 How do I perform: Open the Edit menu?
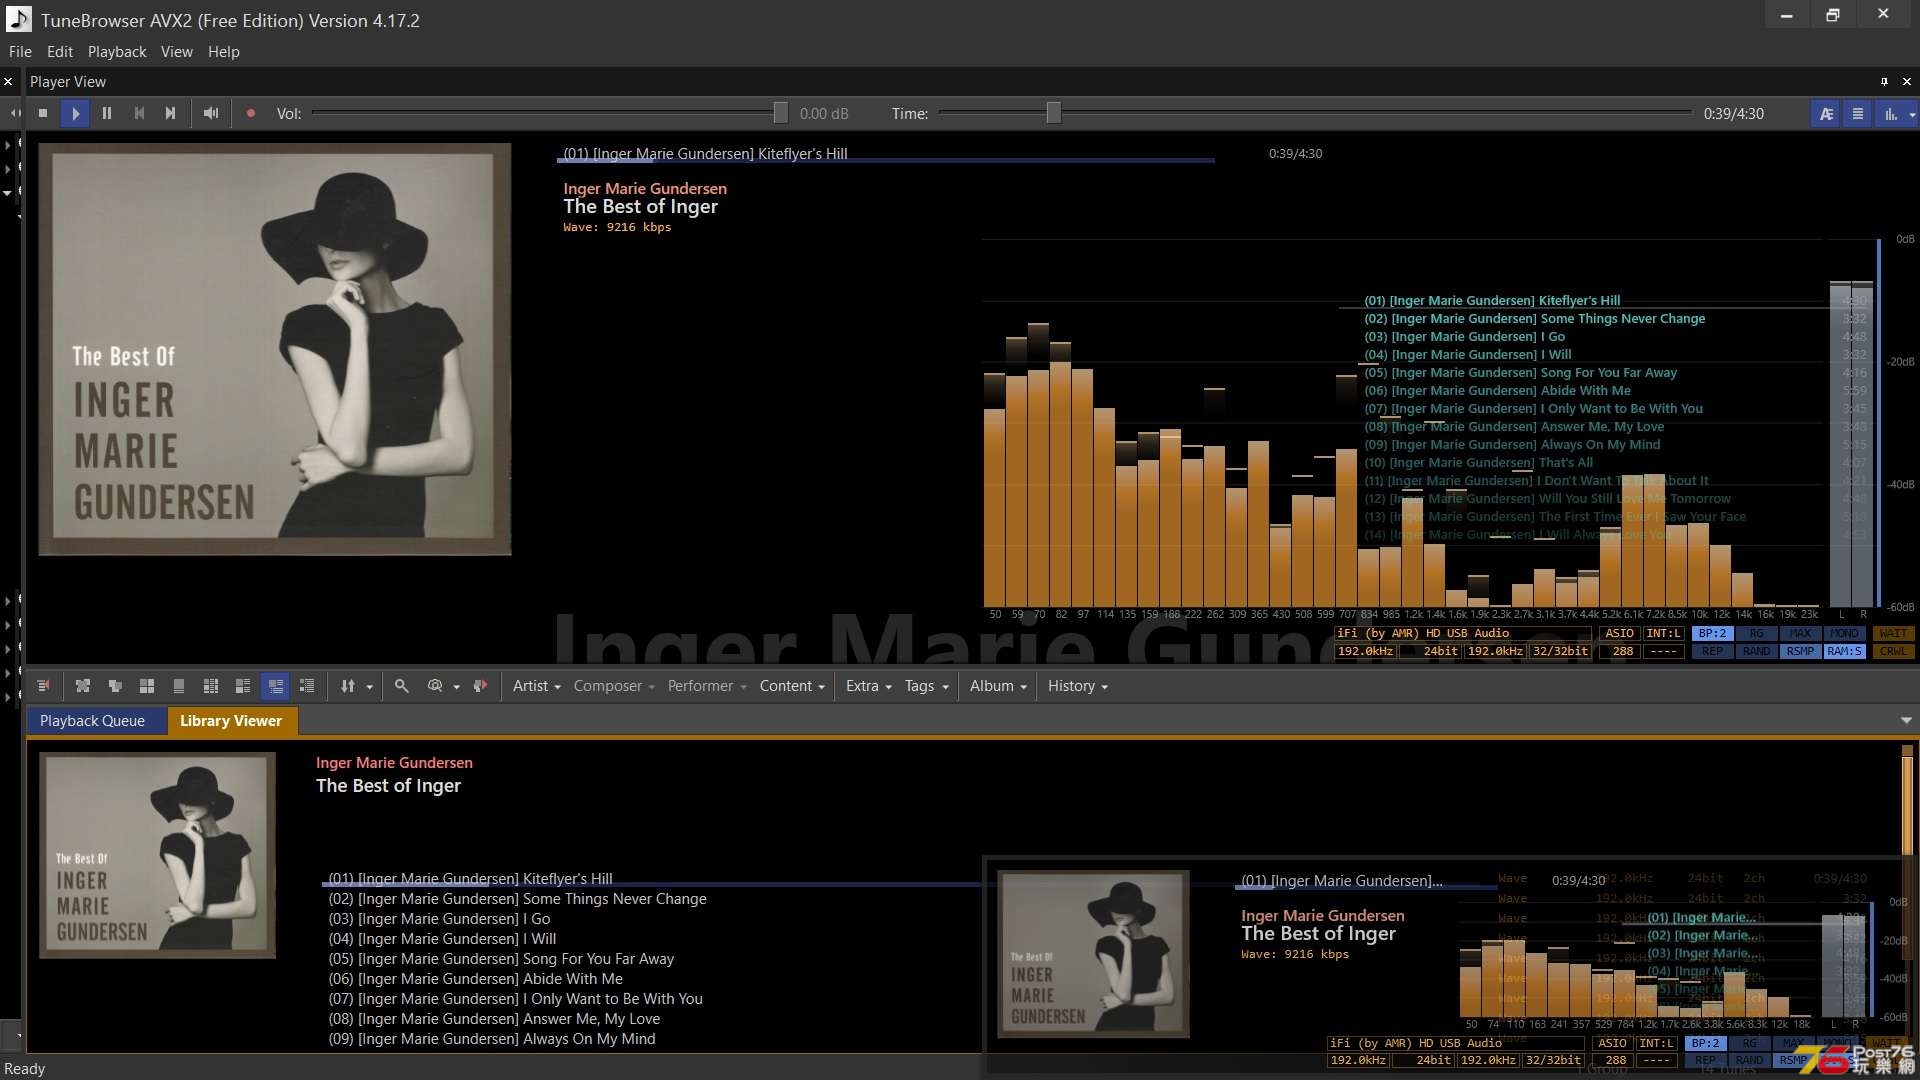60,51
